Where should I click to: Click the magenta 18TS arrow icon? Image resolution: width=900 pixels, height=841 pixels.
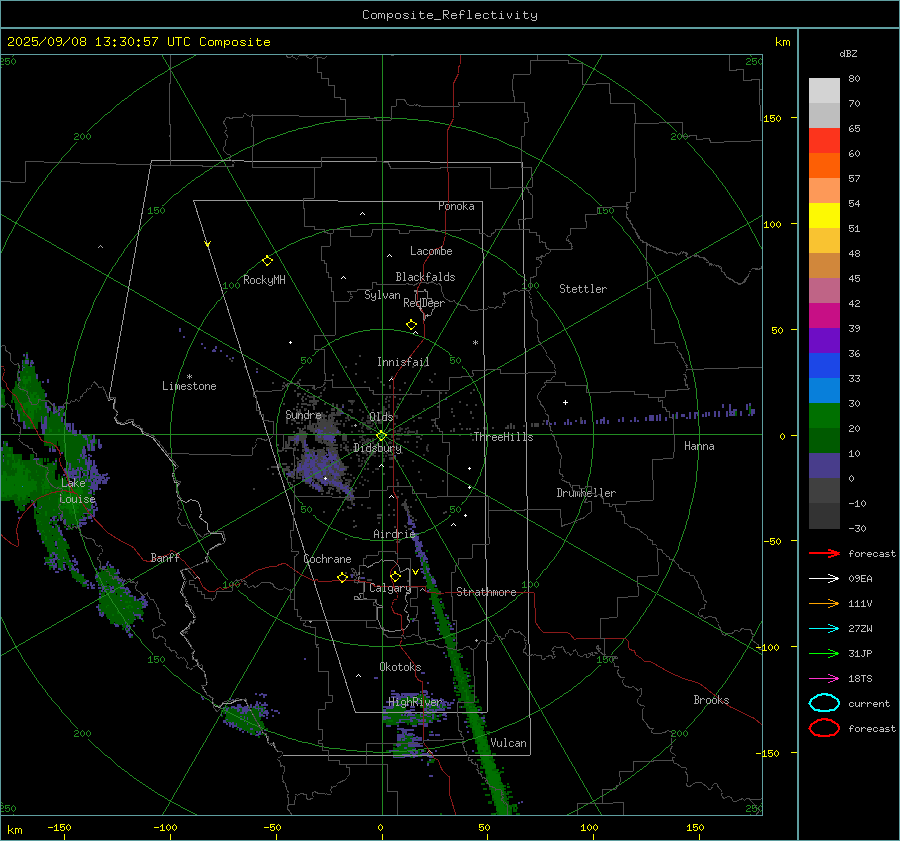(824, 679)
